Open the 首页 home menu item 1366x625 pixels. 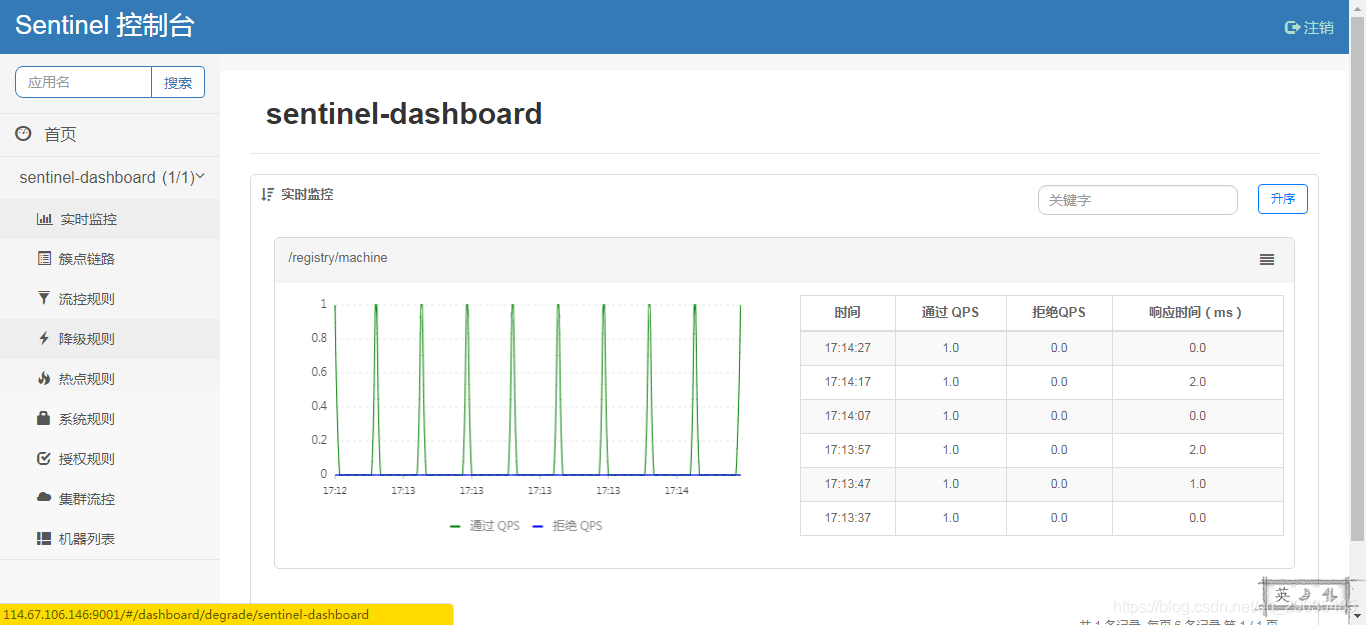click(x=60, y=134)
